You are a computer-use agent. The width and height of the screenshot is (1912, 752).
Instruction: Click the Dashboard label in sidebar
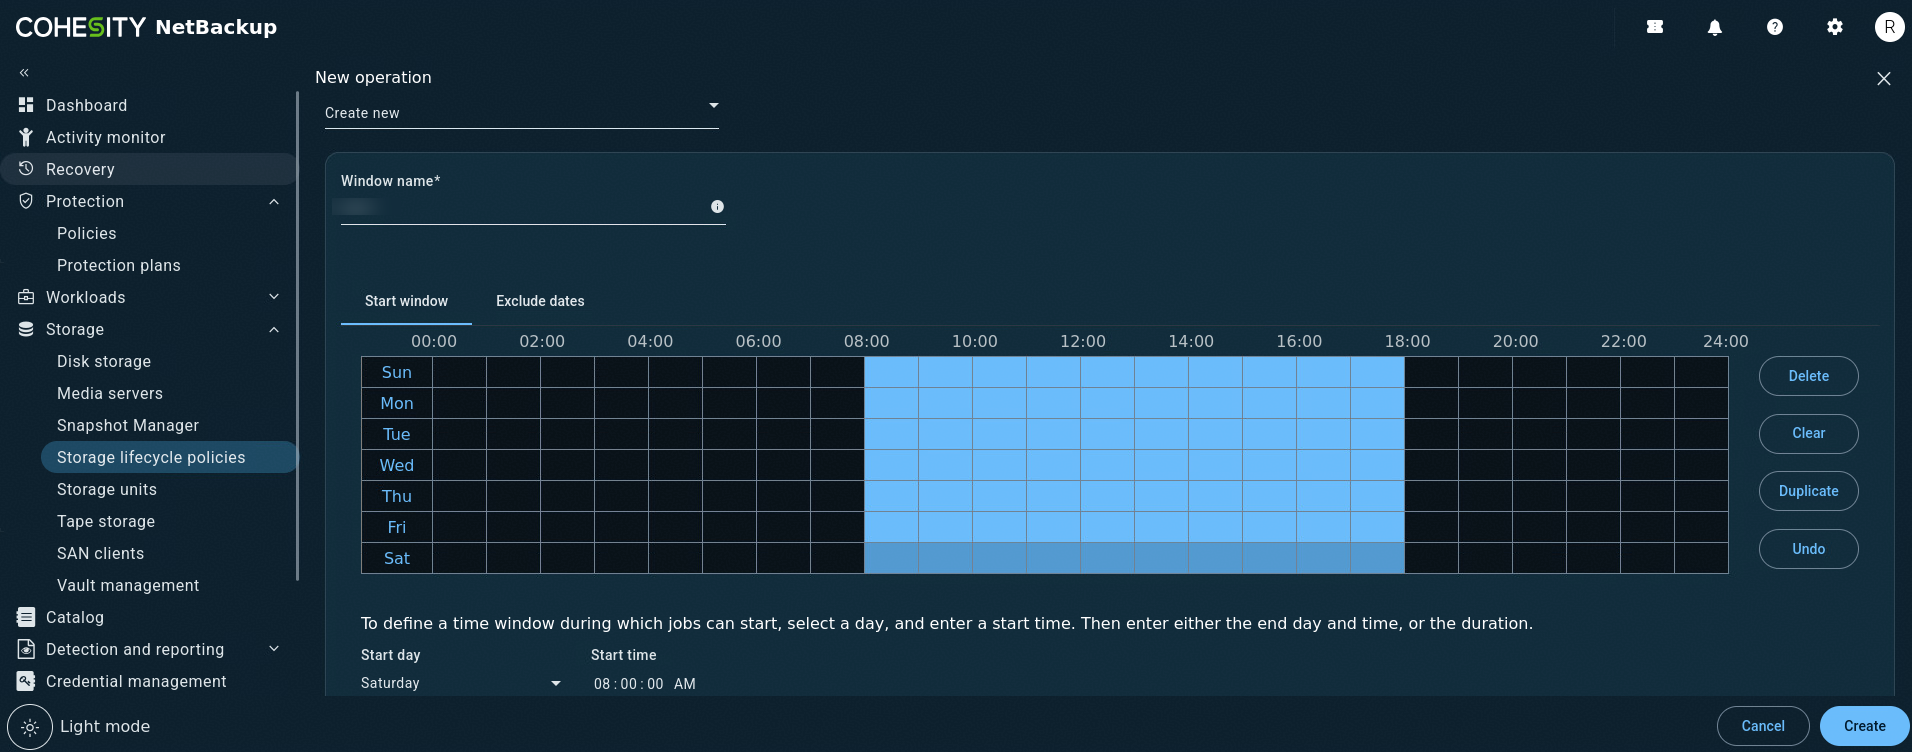point(87,105)
